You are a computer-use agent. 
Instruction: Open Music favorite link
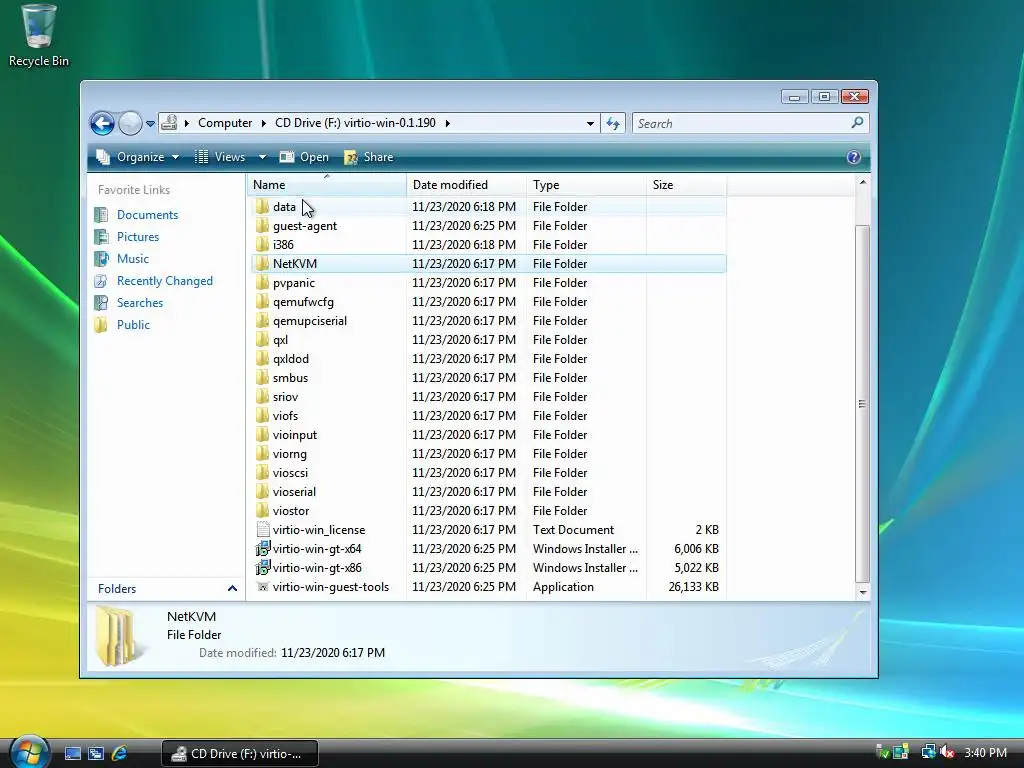(x=133, y=259)
